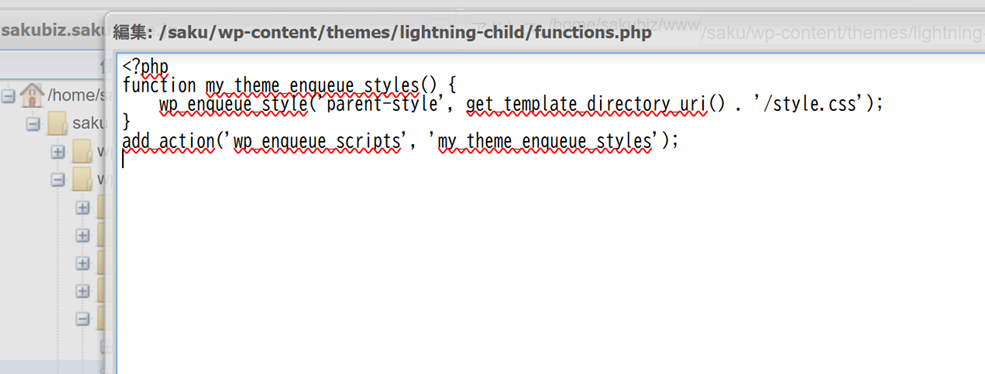Click the sakubiz.saku title at top left

coord(52,31)
